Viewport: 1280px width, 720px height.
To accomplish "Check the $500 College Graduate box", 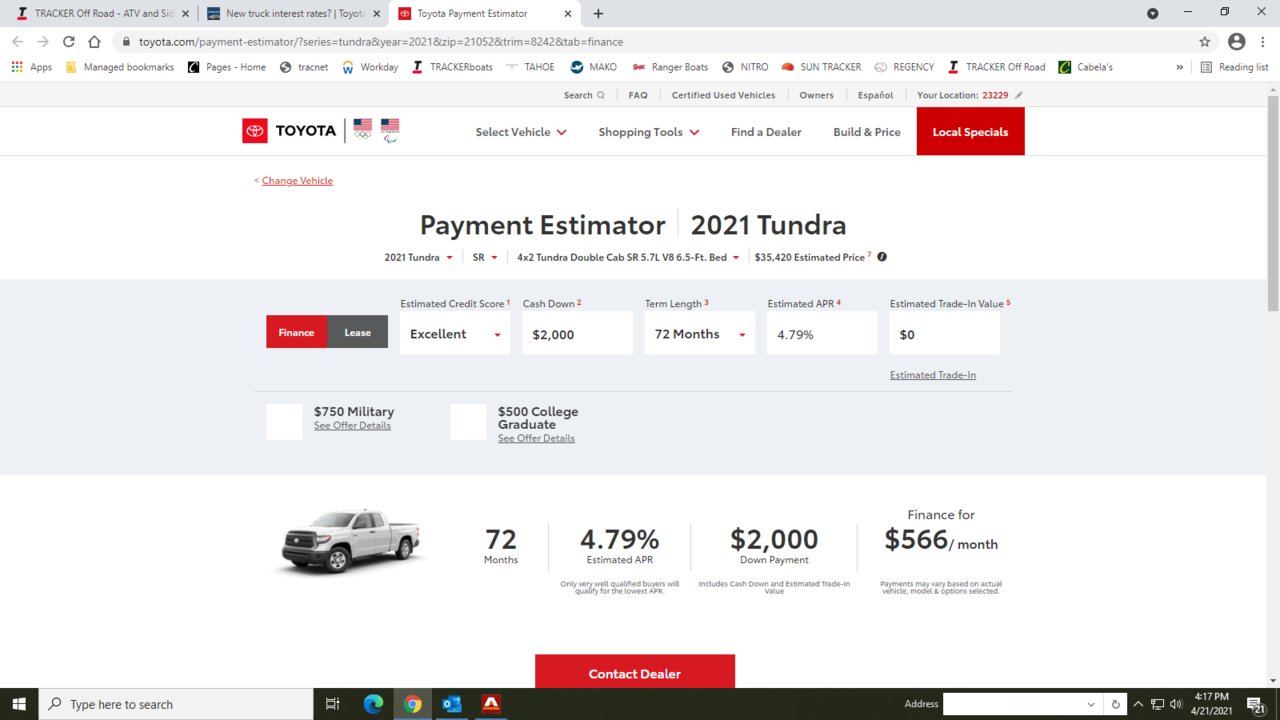I will [x=468, y=422].
